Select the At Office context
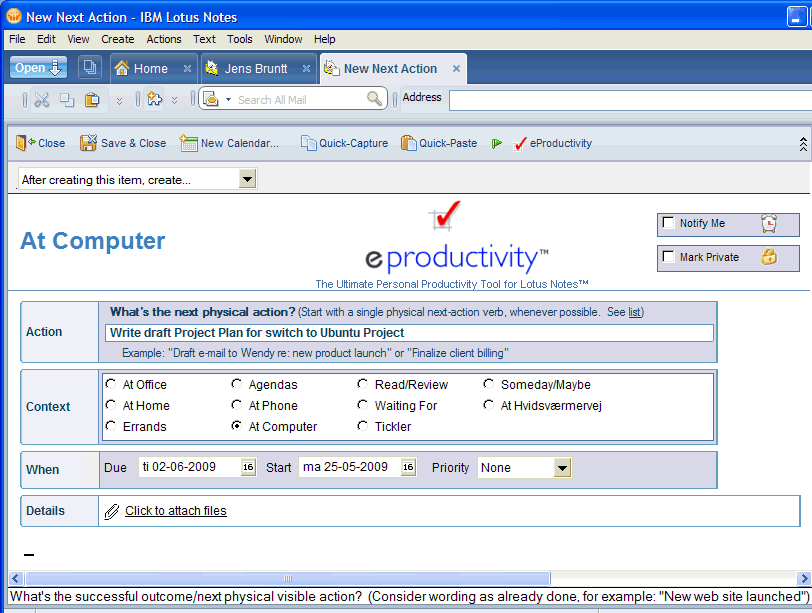 (x=111, y=384)
